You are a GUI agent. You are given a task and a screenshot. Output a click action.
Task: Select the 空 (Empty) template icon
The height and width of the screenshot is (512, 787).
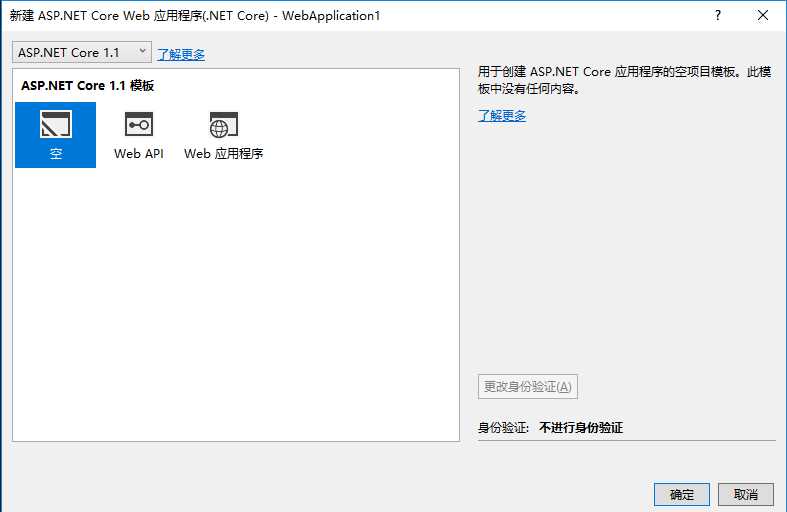[55, 135]
